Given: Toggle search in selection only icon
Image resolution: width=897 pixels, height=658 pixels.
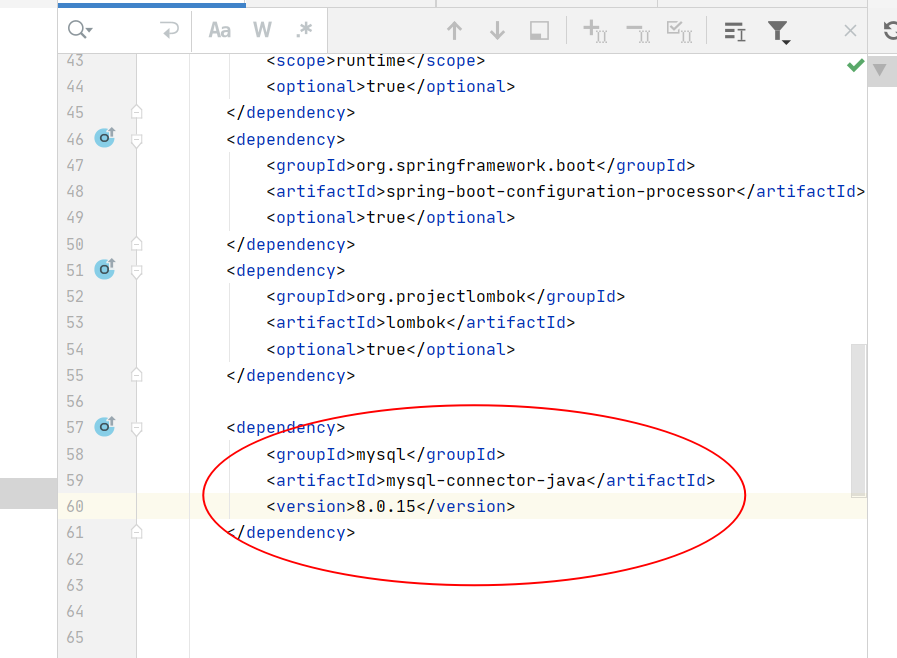Looking at the screenshot, I should 539,30.
